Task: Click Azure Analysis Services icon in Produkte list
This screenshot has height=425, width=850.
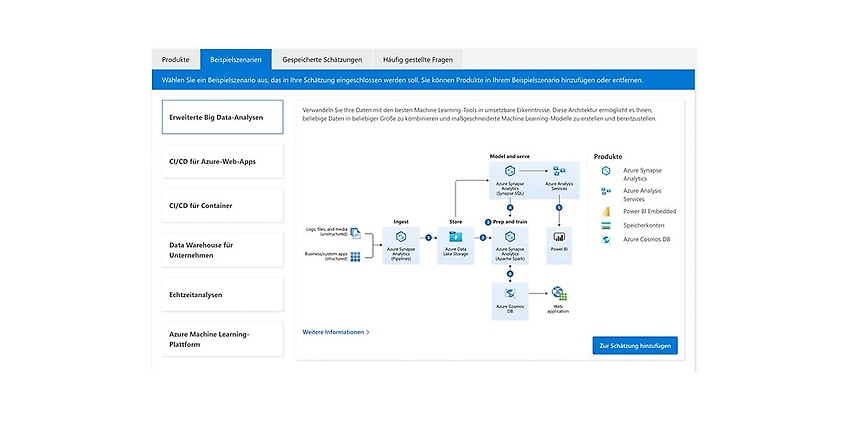Action: pyautogui.click(x=606, y=191)
